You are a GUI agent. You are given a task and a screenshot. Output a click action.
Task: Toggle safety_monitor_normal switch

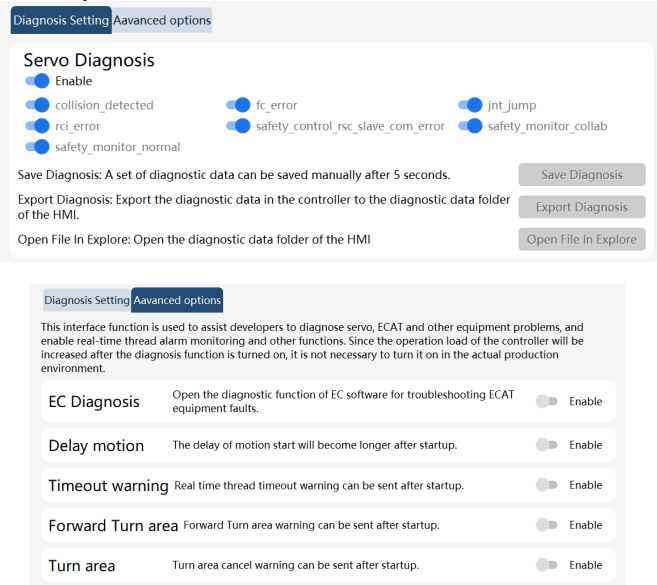click(x=37, y=147)
